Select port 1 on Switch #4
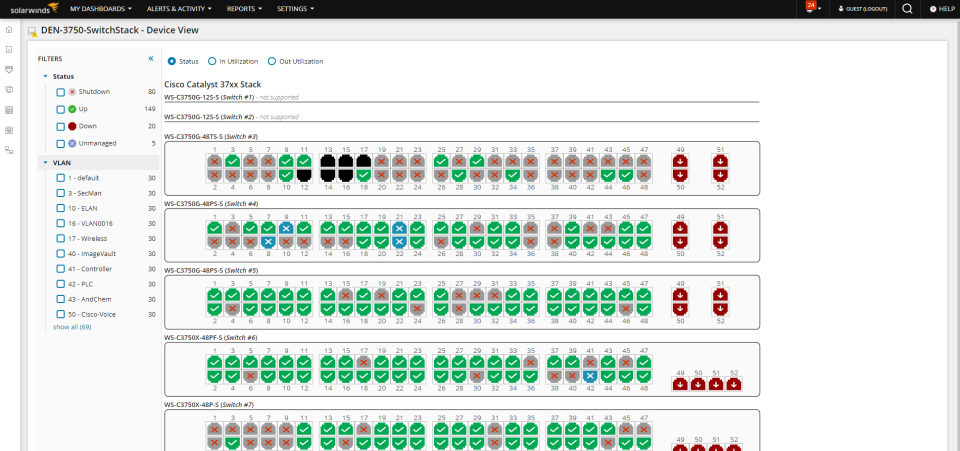 coord(214,228)
